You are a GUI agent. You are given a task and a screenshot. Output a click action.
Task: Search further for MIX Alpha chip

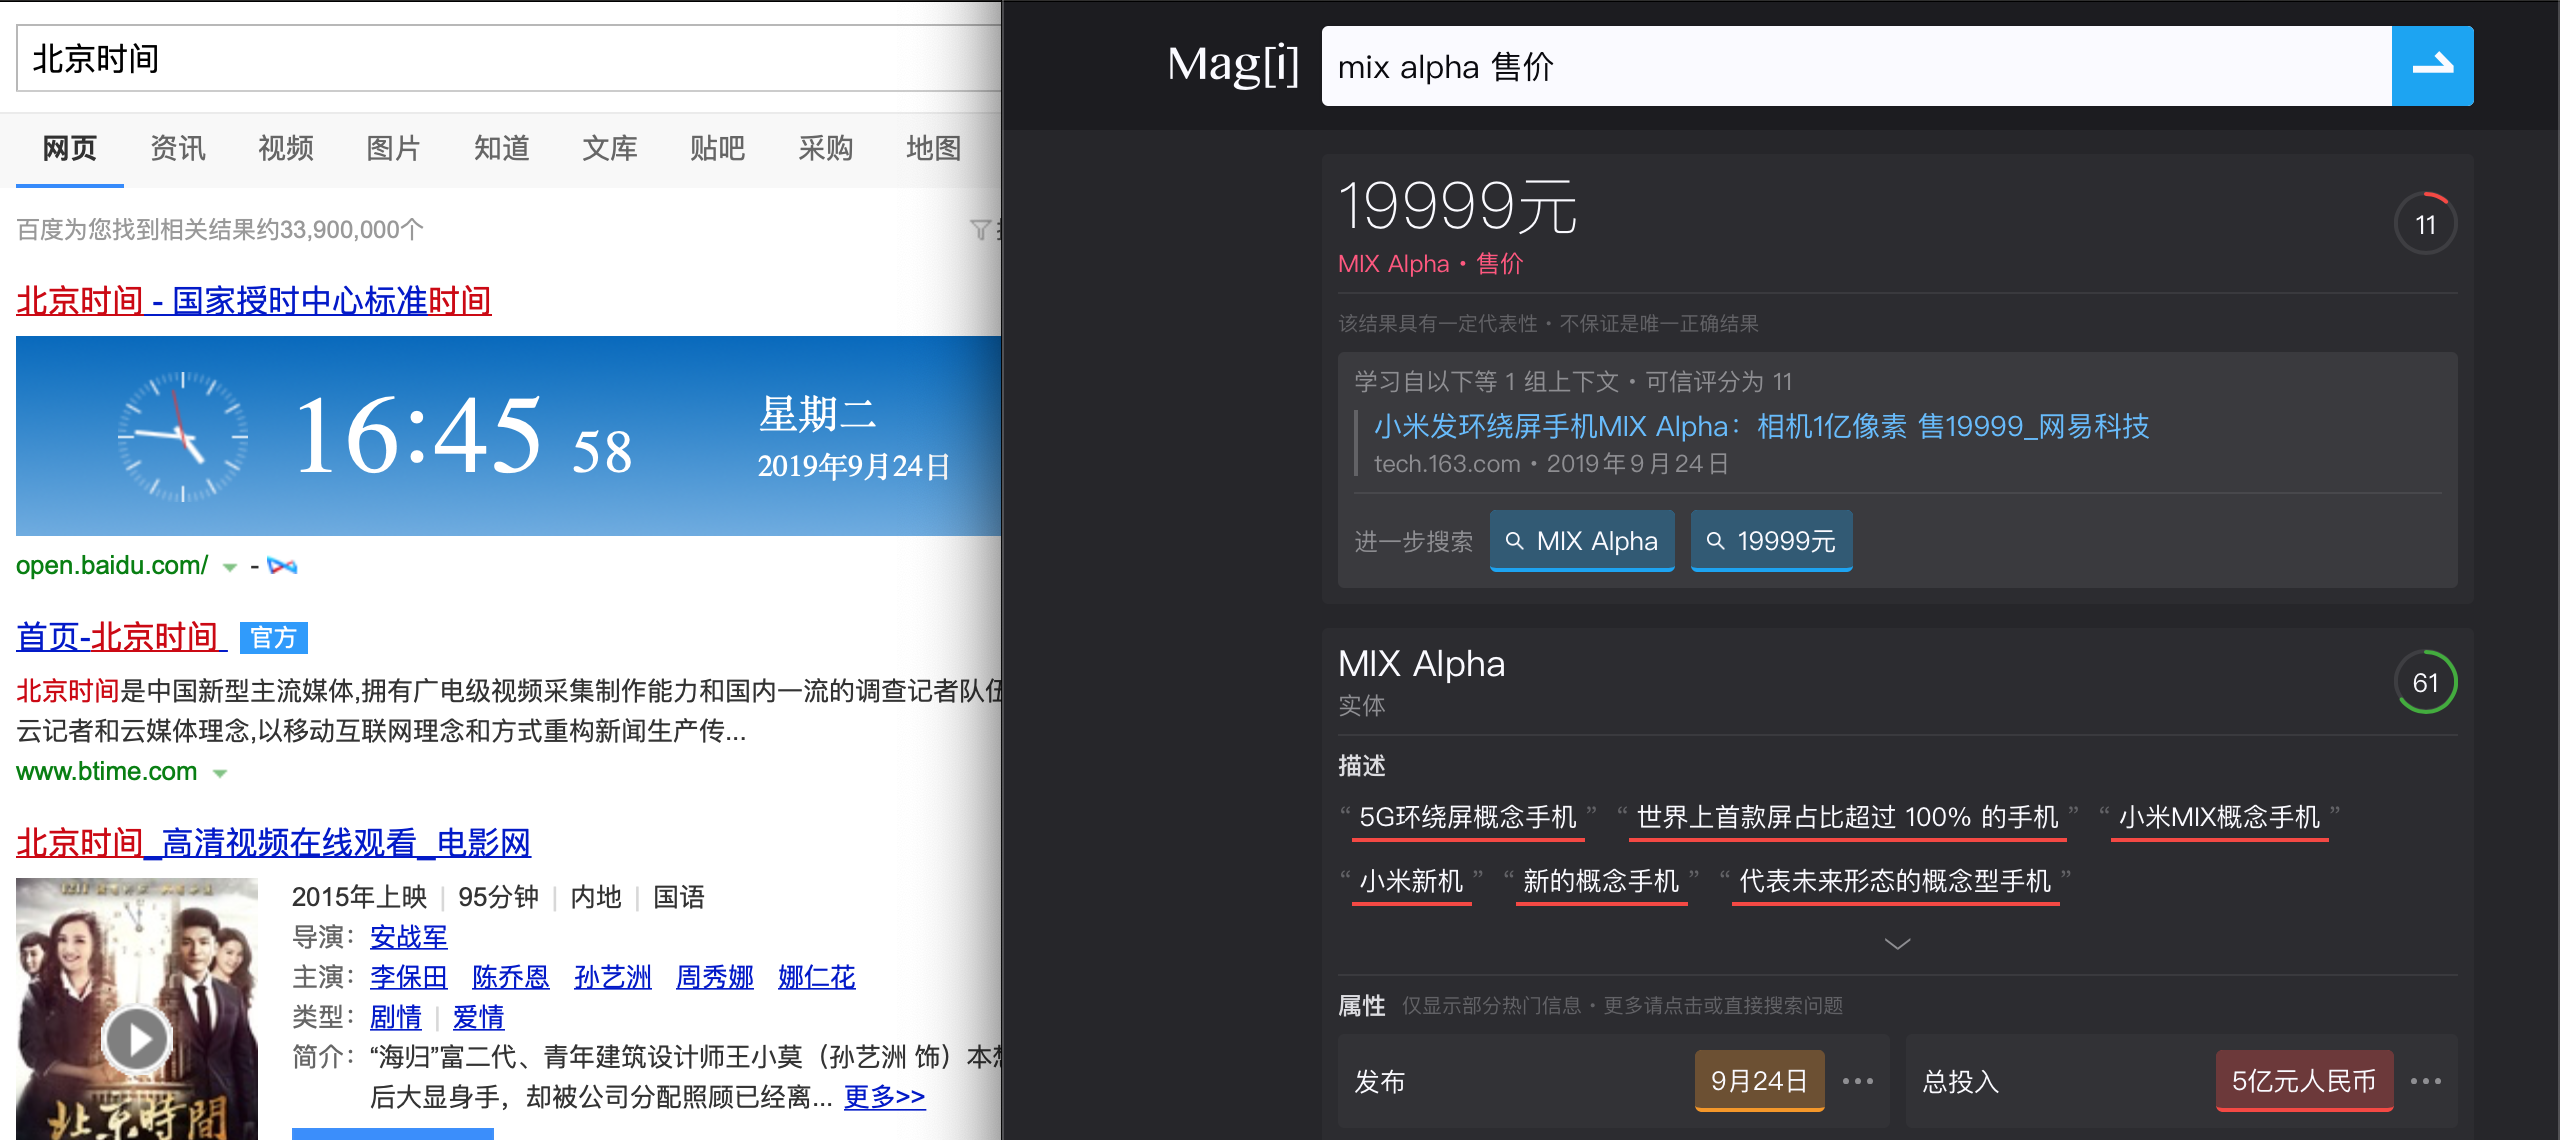[x=1582, y=541]
